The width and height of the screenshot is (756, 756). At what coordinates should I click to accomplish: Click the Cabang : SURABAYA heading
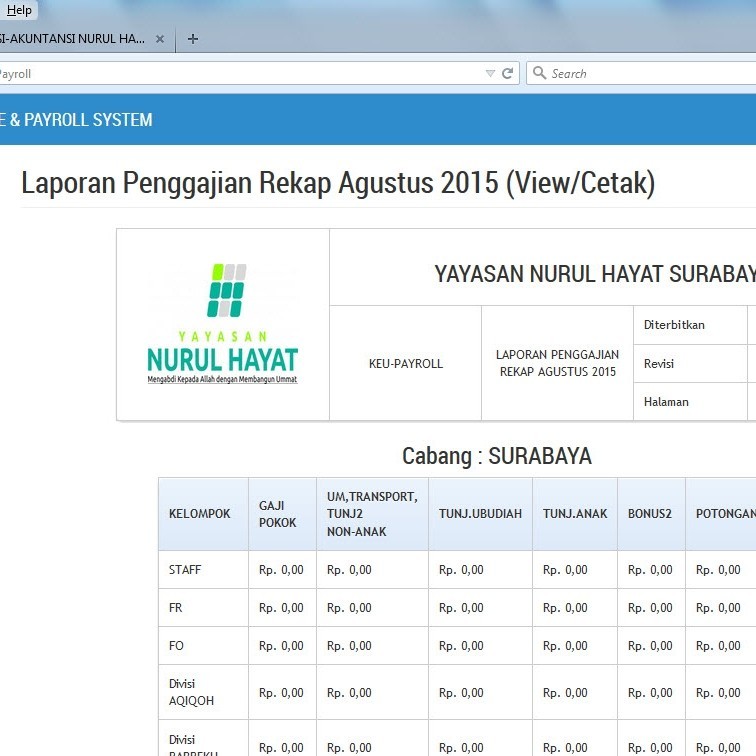pos(497,456)
